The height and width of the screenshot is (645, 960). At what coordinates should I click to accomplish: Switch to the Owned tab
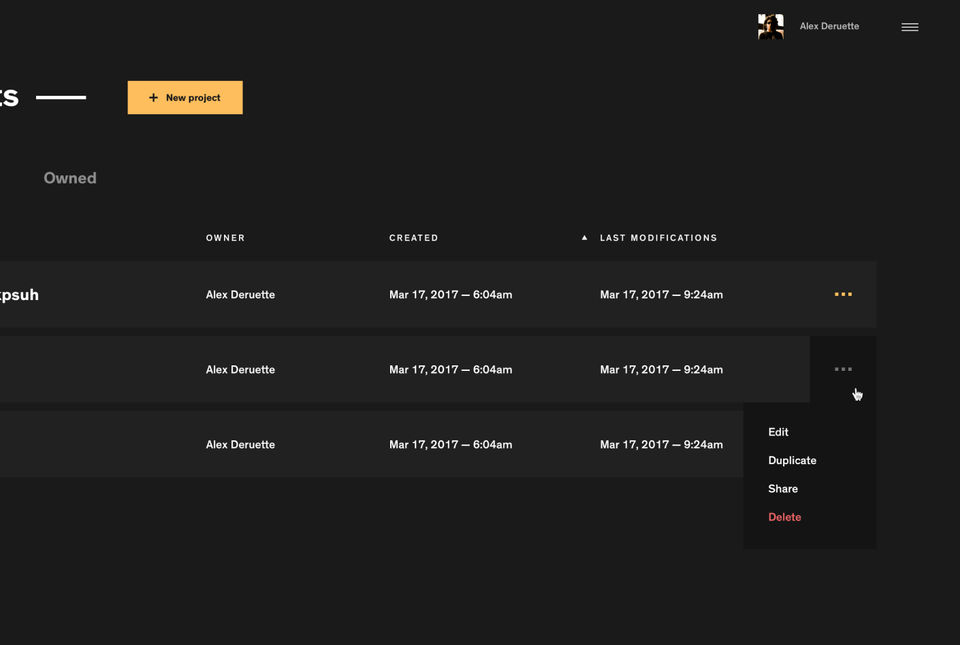pos(70,178)
